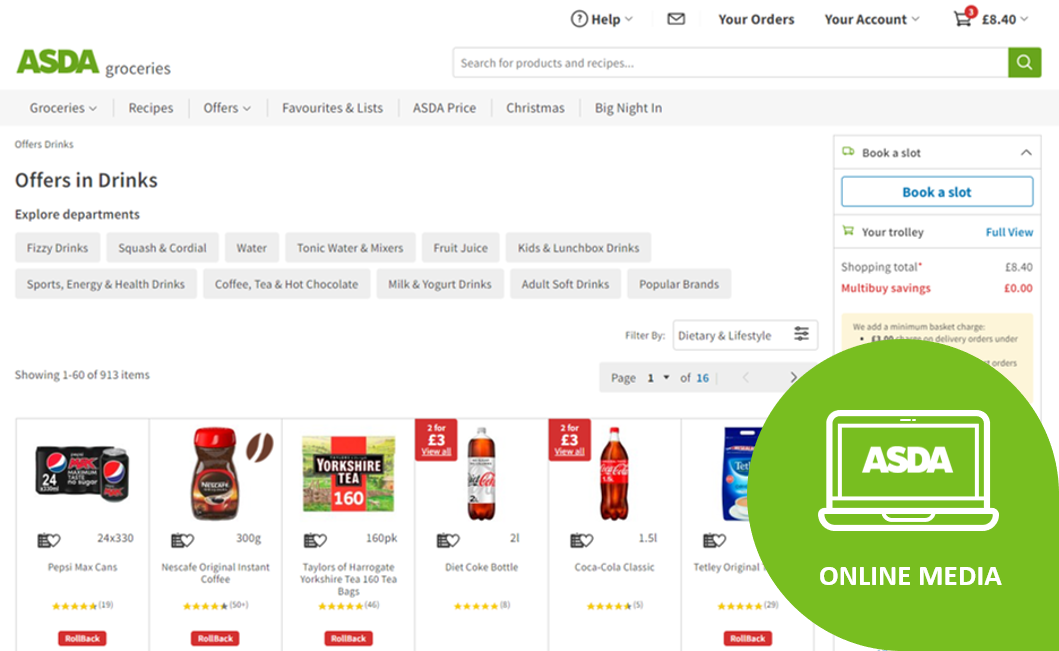The height and width of the screenshot is (651, 1059).
Task: Browse the Fizzy Drinks department
Action: (57, 248)
